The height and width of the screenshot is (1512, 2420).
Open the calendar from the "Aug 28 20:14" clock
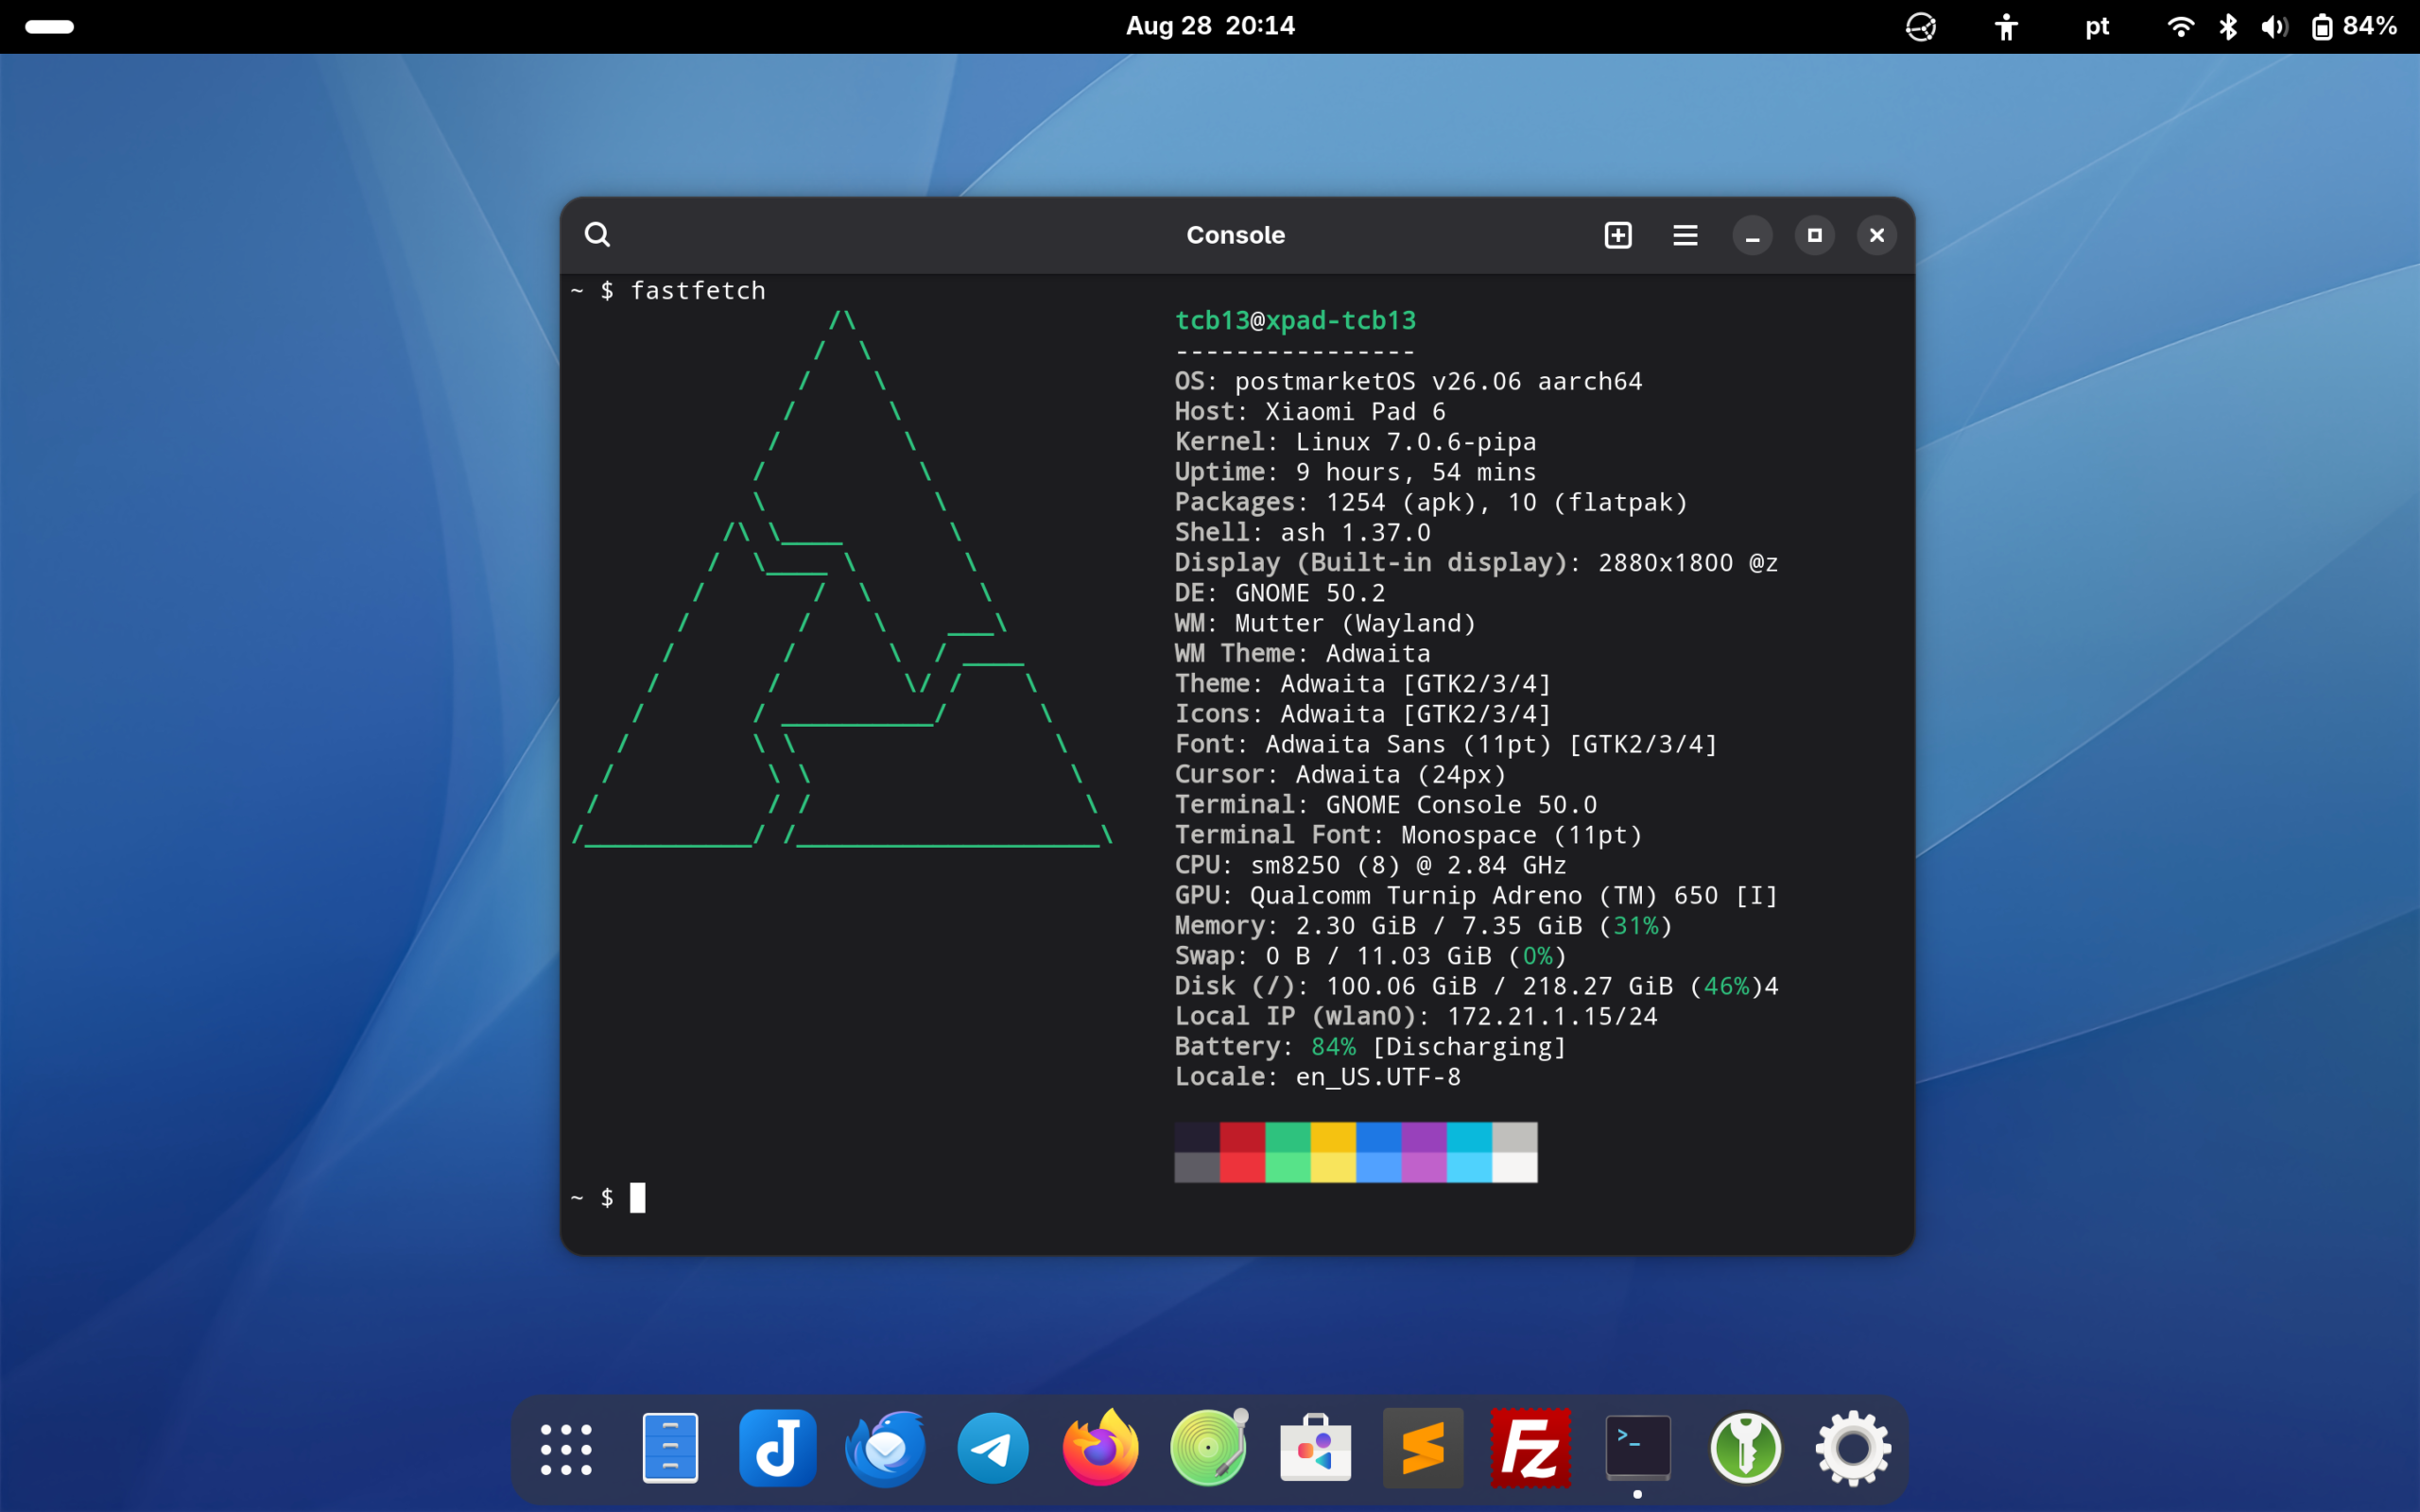1210,26
